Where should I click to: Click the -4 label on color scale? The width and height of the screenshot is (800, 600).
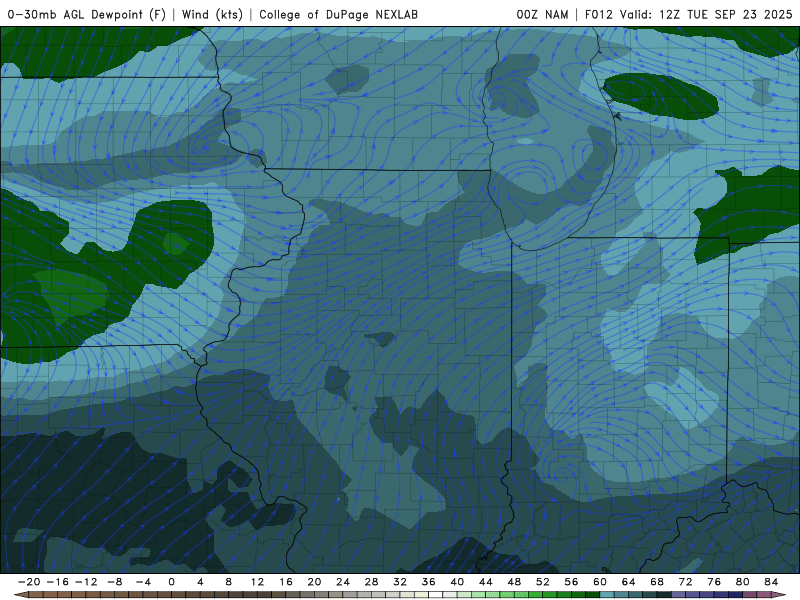tap(143, 582)
